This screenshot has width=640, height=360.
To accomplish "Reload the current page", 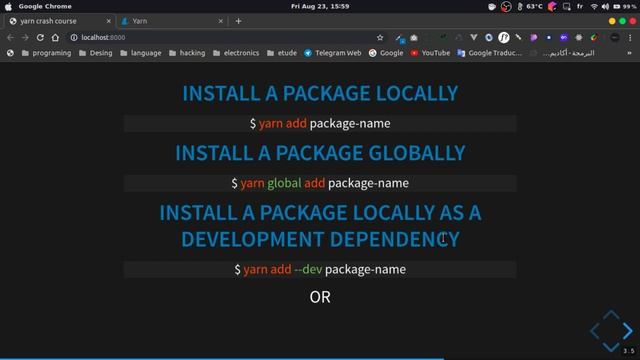I will pyautogui.click(x=40, y=38).
